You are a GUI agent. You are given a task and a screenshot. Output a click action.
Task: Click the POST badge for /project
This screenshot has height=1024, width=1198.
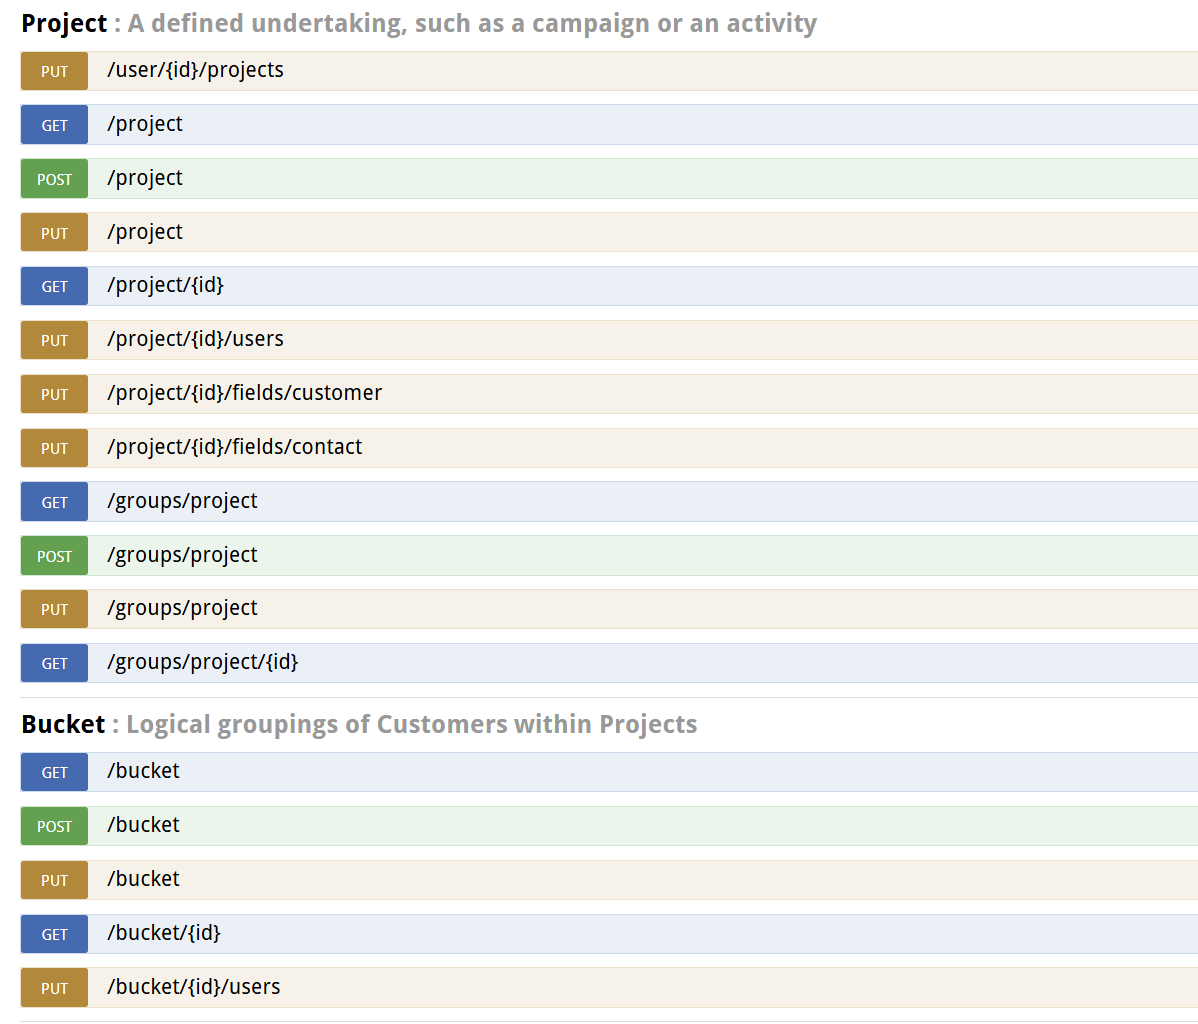pyautogui.click(x=54, y=179)
